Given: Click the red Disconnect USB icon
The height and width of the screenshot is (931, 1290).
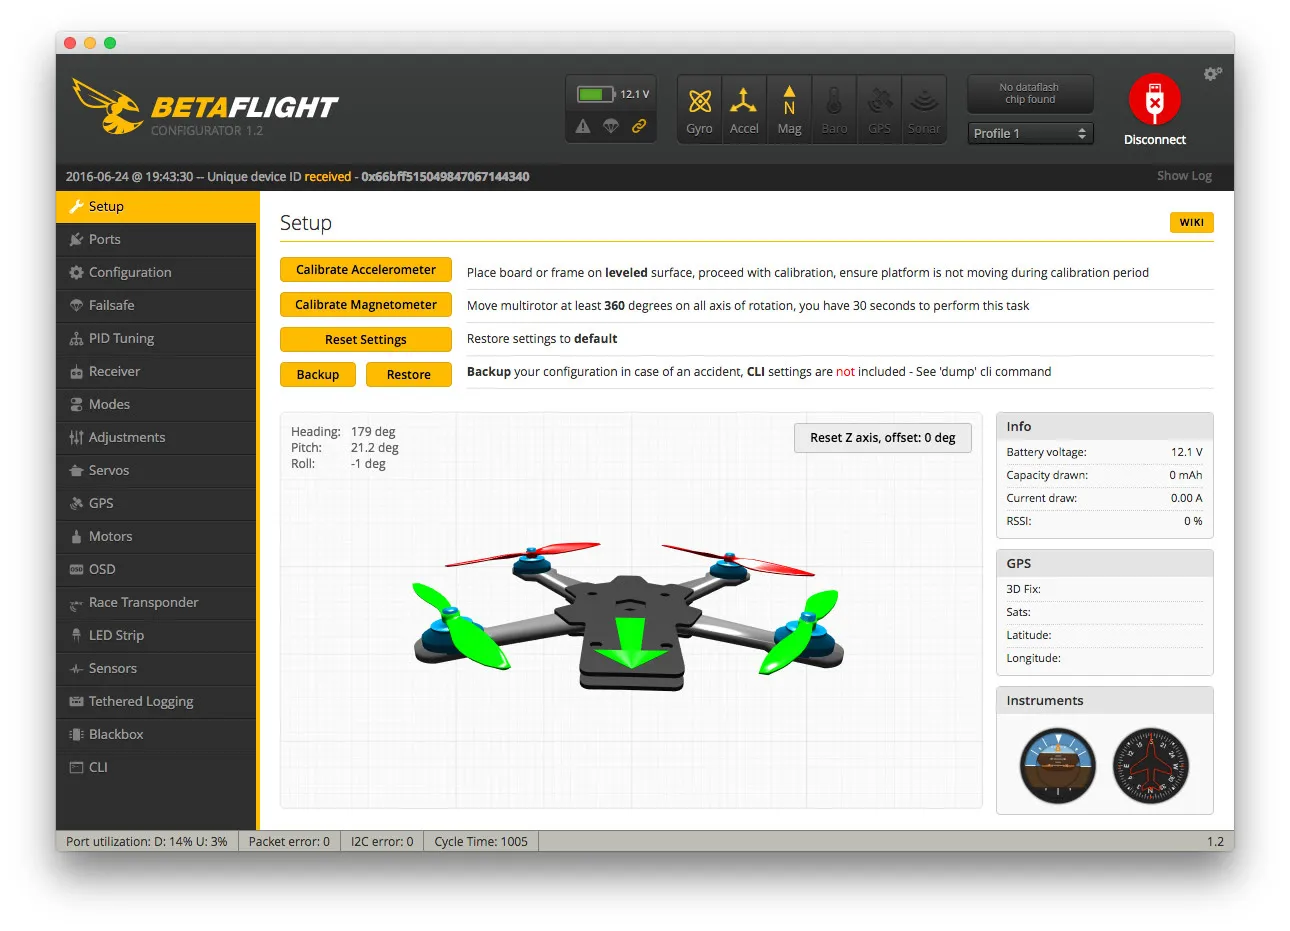Looking at the screenshot, I should click(x=1154, y=101).
